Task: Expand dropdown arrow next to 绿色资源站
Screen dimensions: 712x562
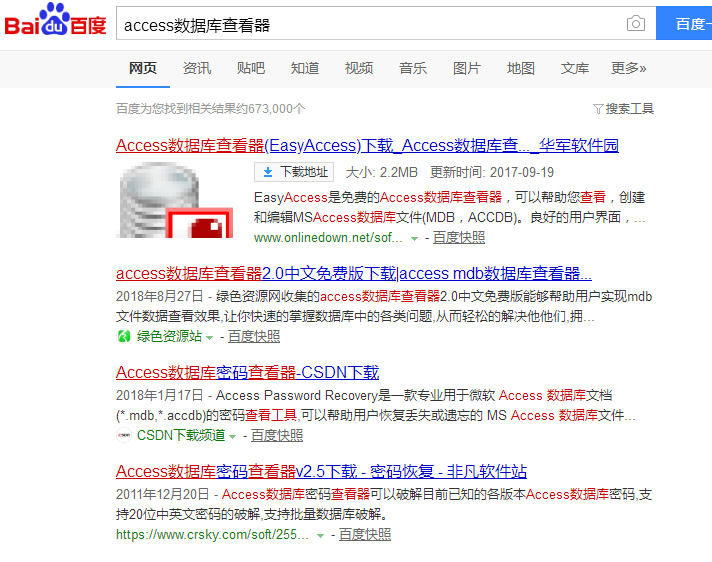Action: point(209,338)
